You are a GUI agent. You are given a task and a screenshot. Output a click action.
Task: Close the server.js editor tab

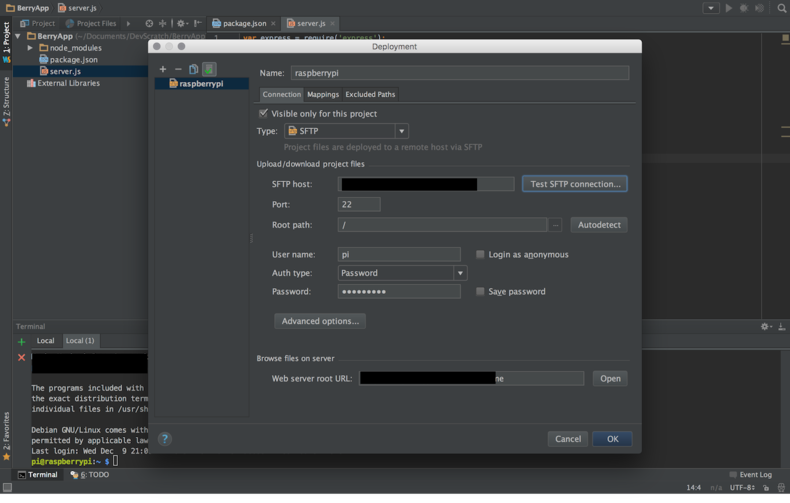(x=333, y=24)
